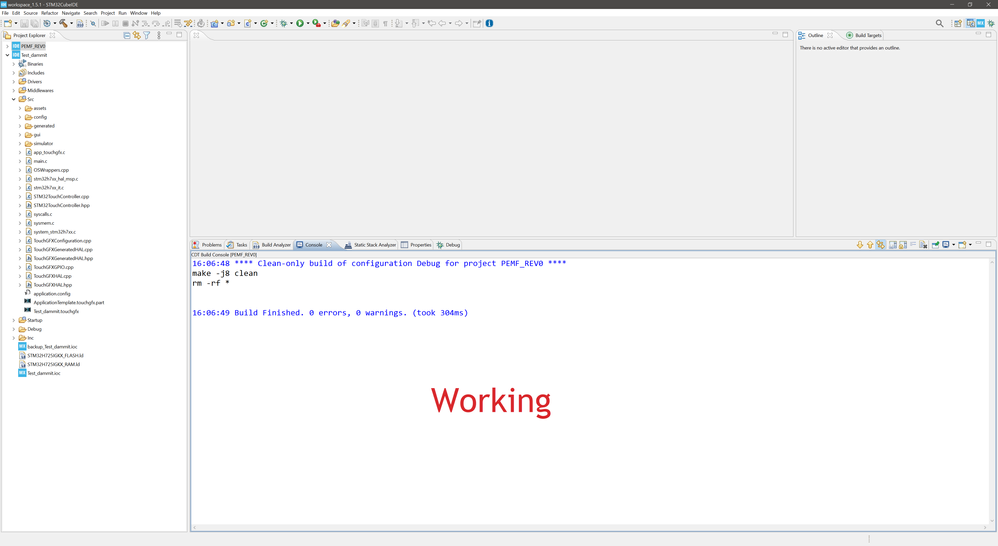Open Project Explorer view menu
The height and width of the screenshot is (546, 998).
point(158,35)
